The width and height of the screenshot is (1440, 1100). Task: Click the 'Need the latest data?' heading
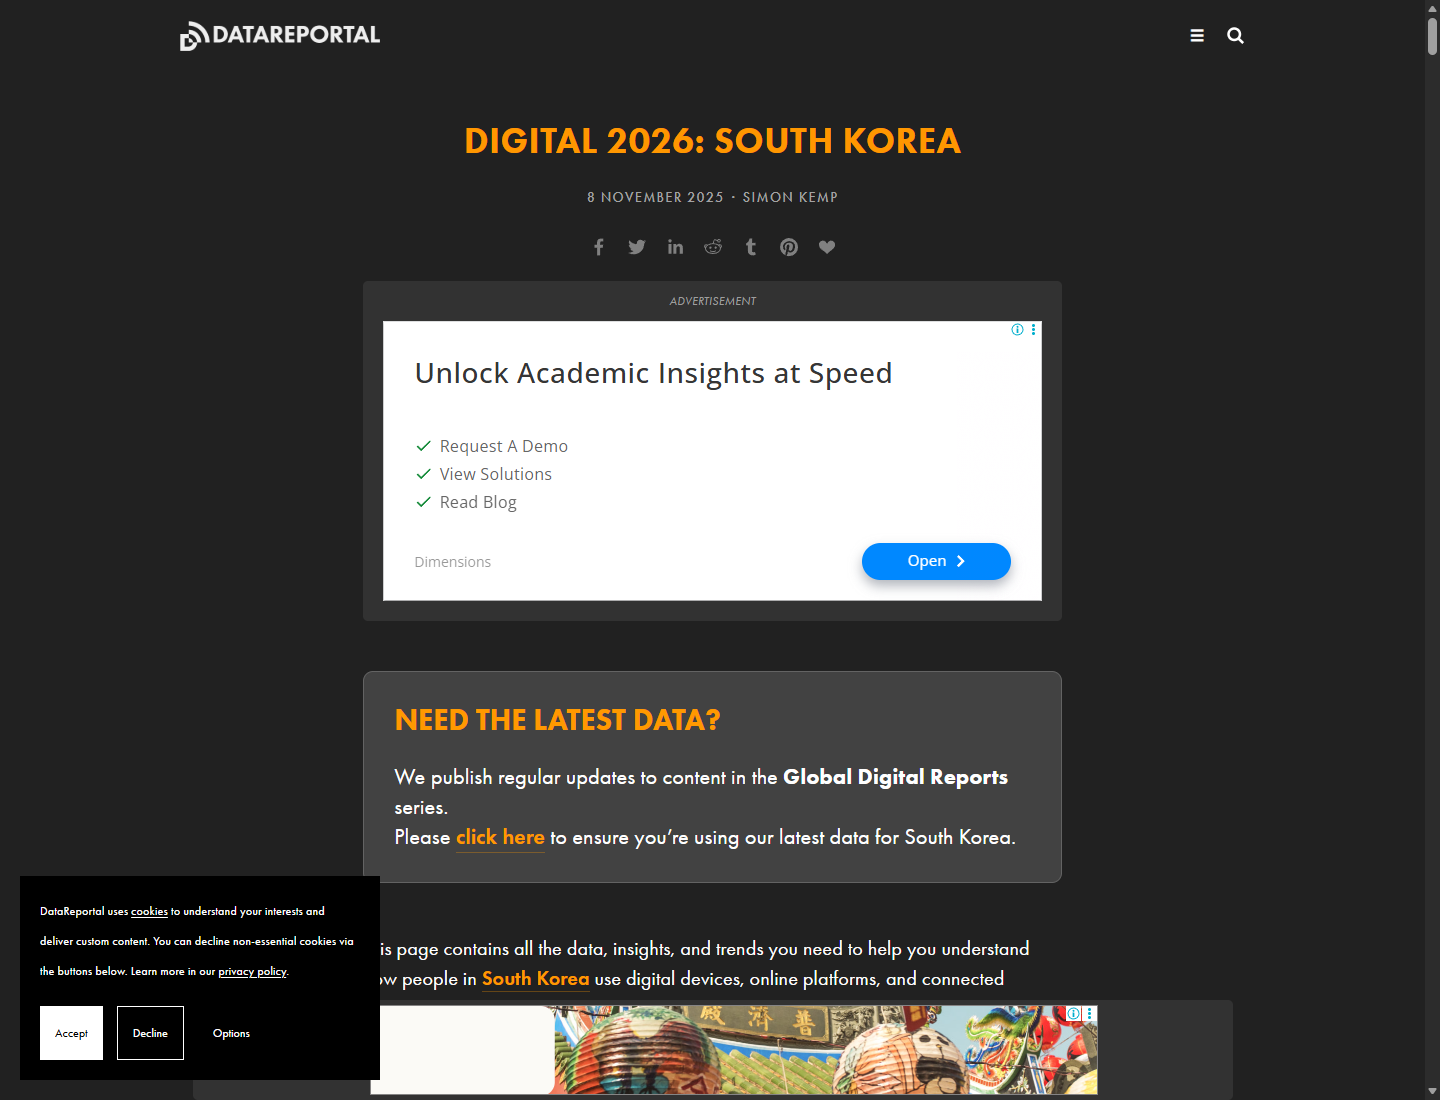[x=557, y=720]
